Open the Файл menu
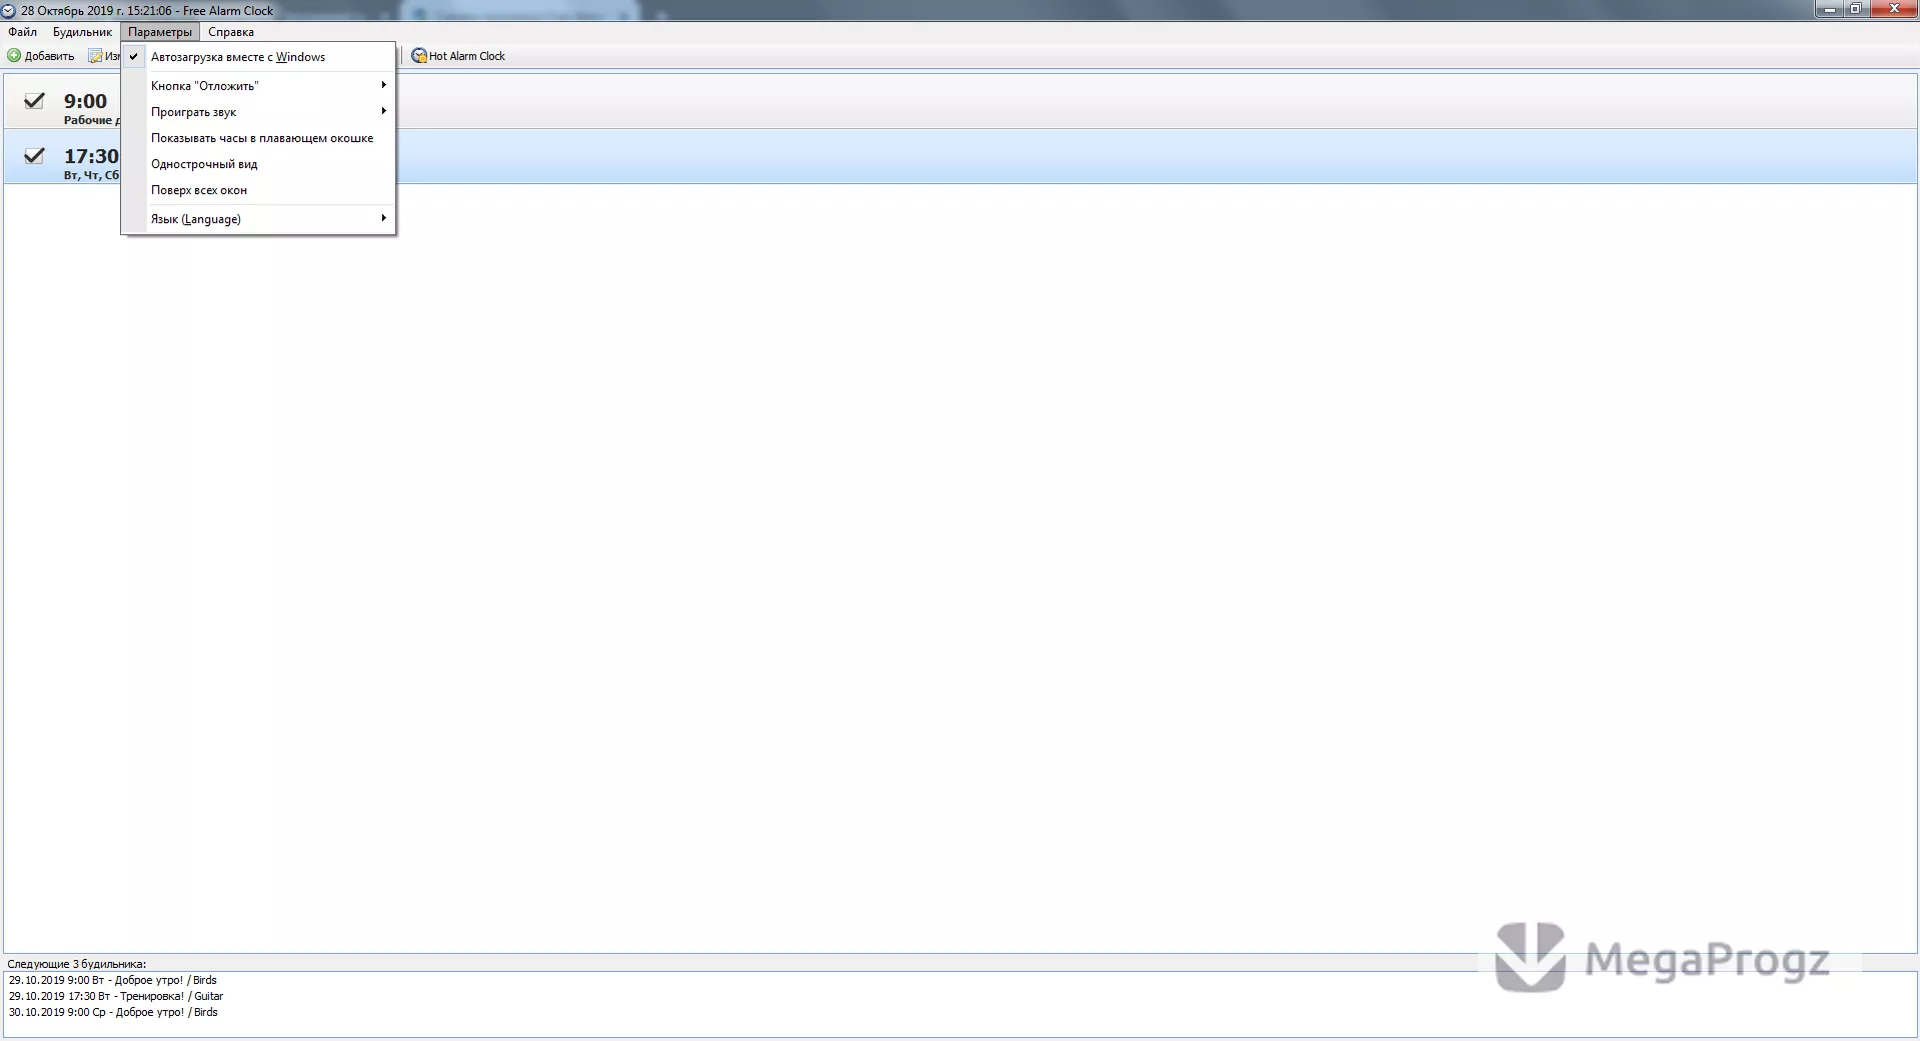Screen dimensions: 1920x1041 coord(23,32)
